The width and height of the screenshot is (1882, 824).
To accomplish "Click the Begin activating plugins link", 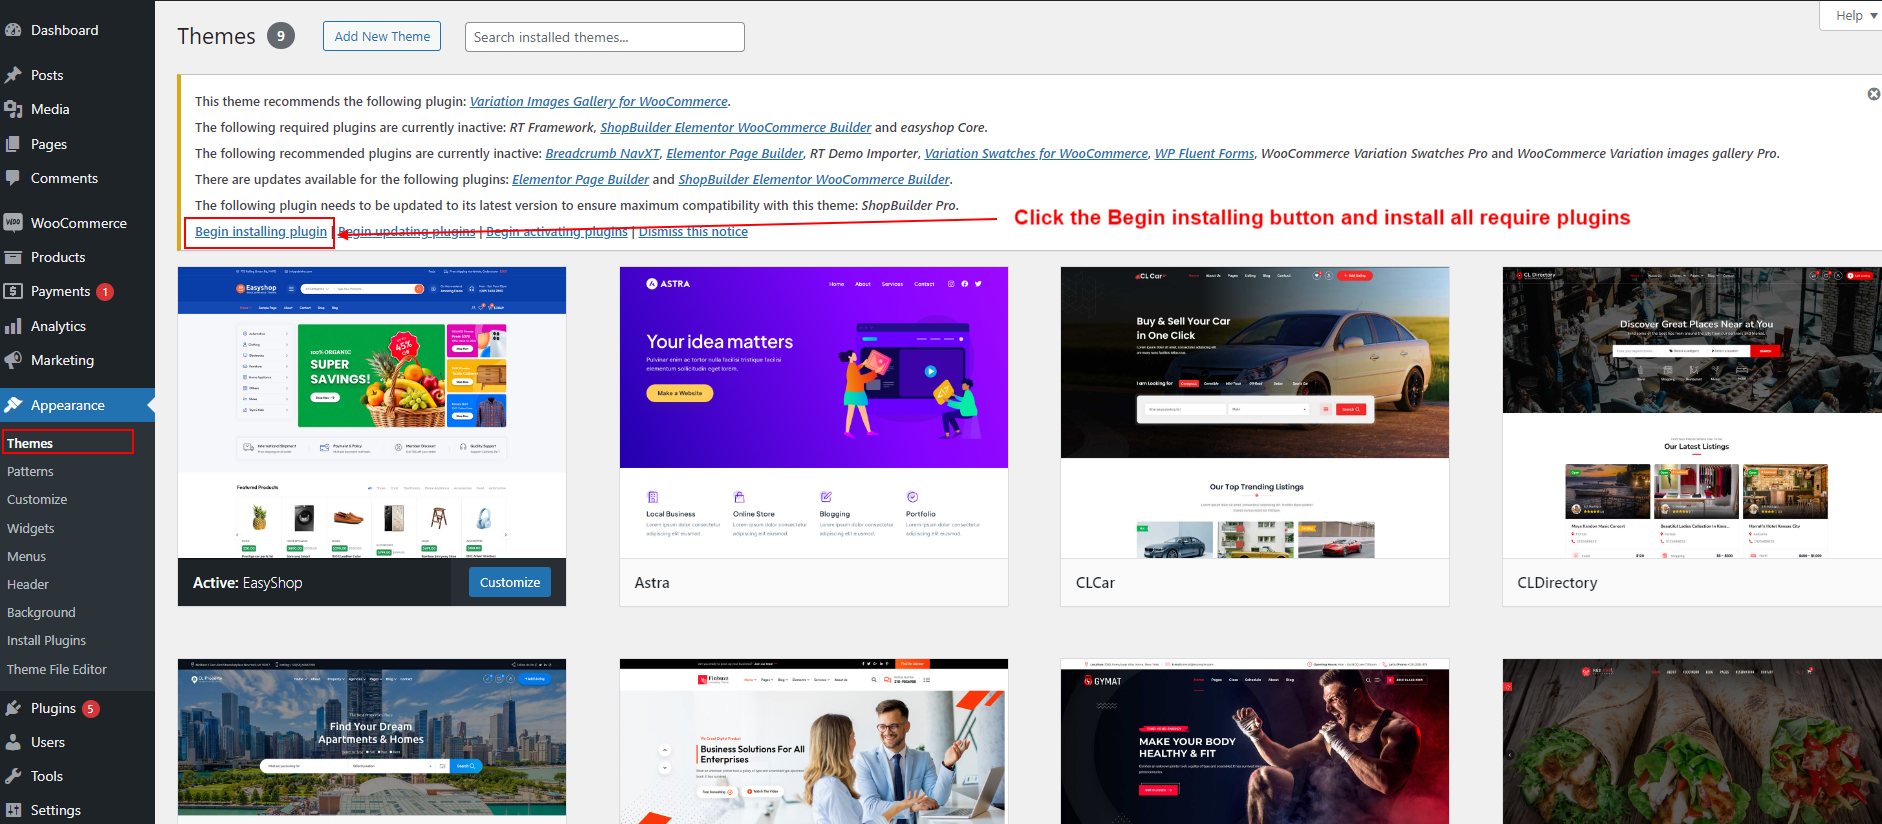I will coord(557,231).
